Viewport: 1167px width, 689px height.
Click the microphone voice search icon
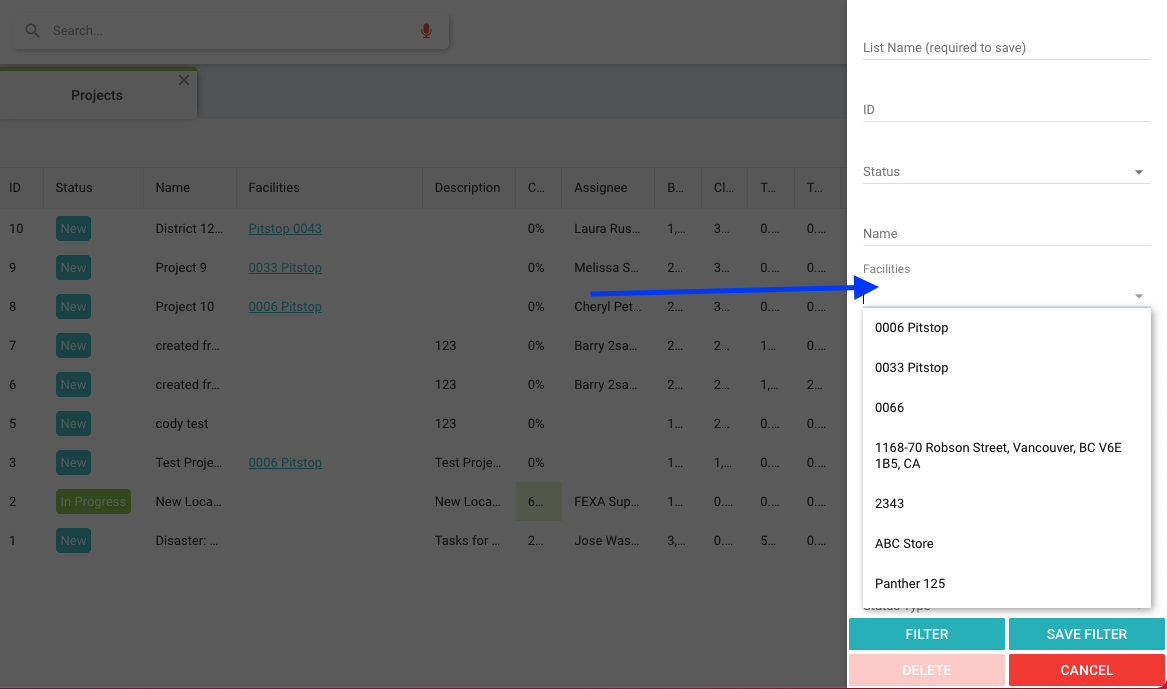pyautogui.click(x=426, y=31)
